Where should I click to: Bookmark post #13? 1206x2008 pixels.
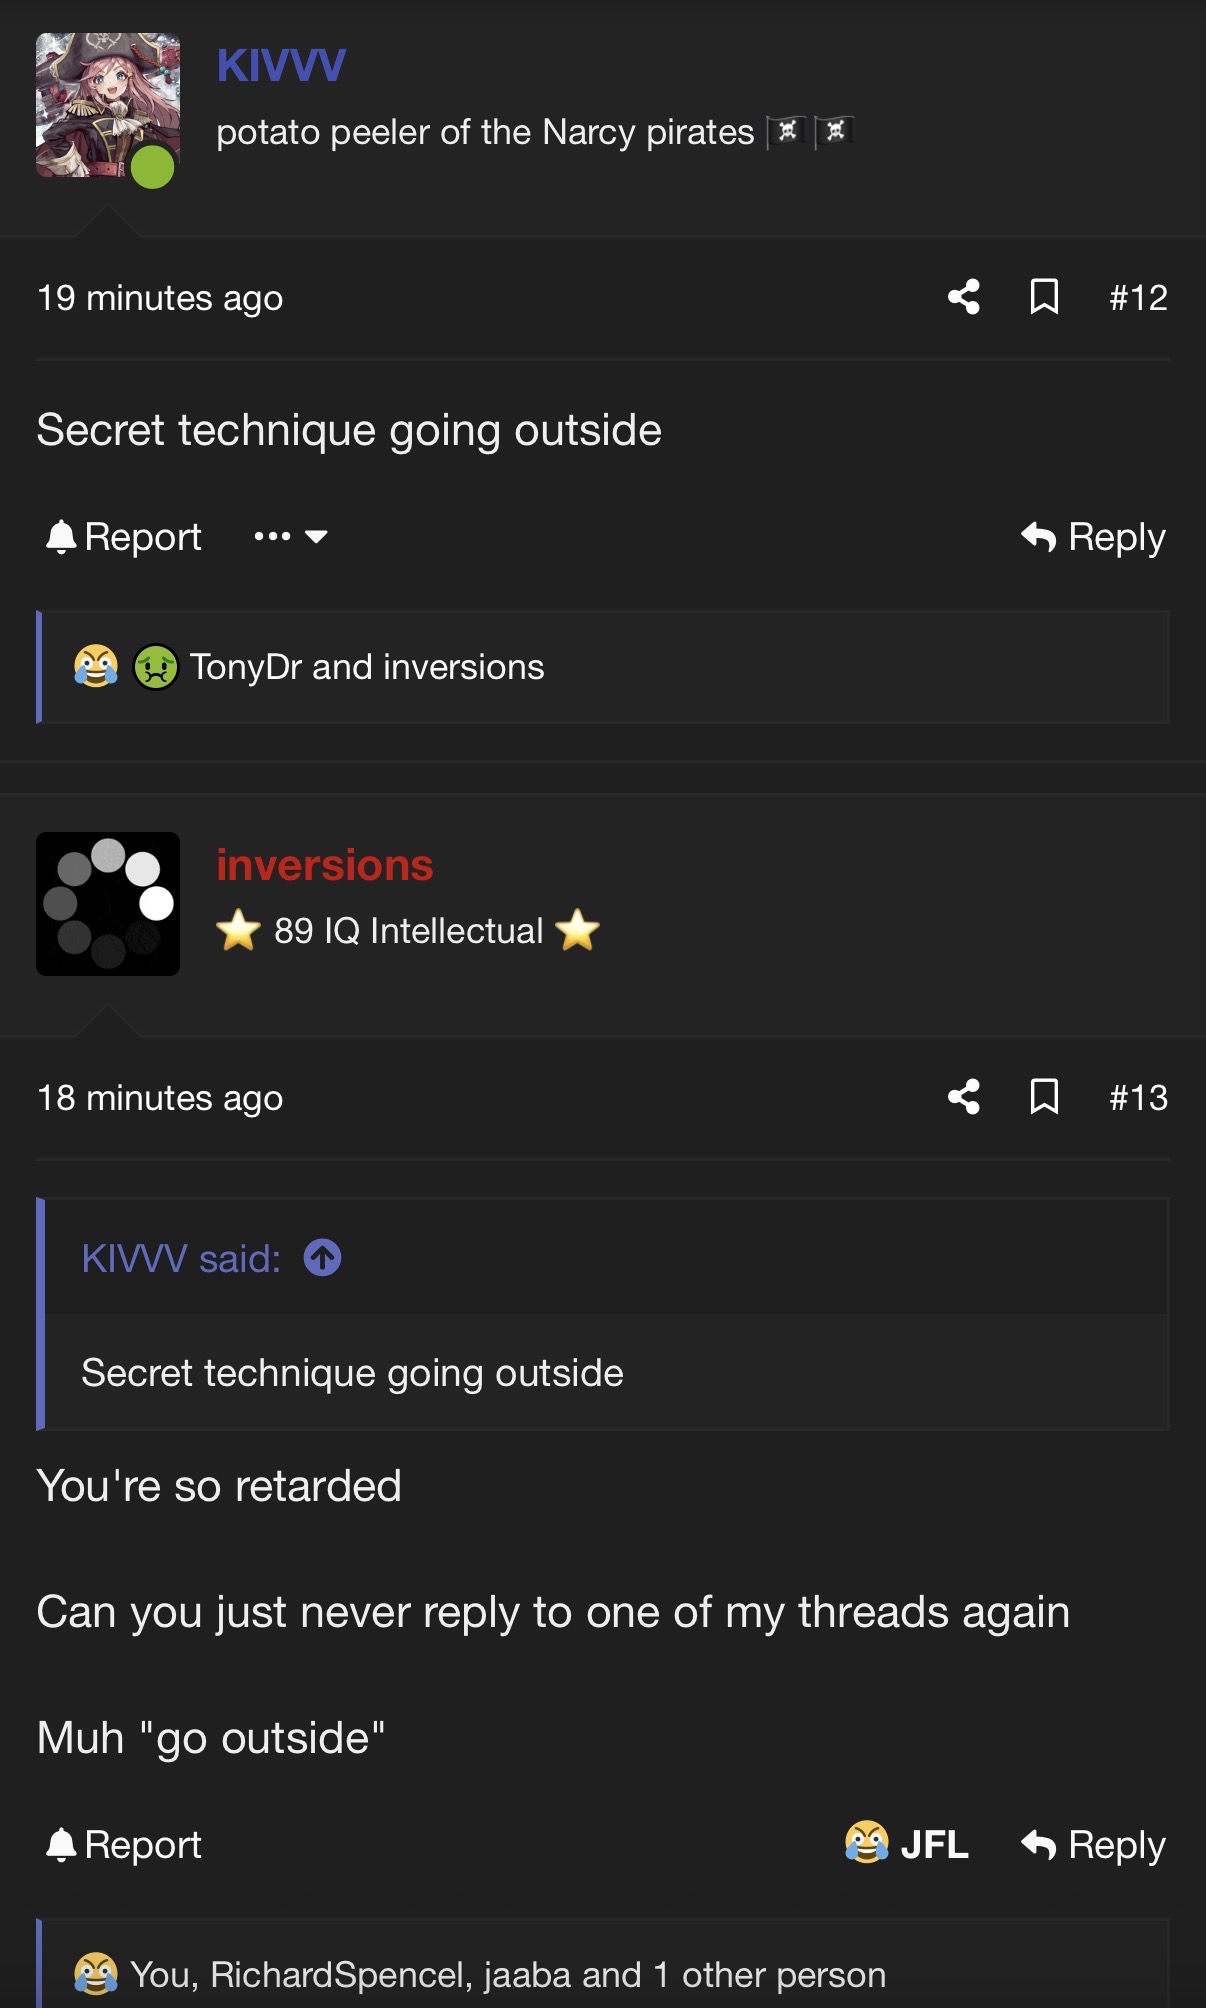1044,1097
